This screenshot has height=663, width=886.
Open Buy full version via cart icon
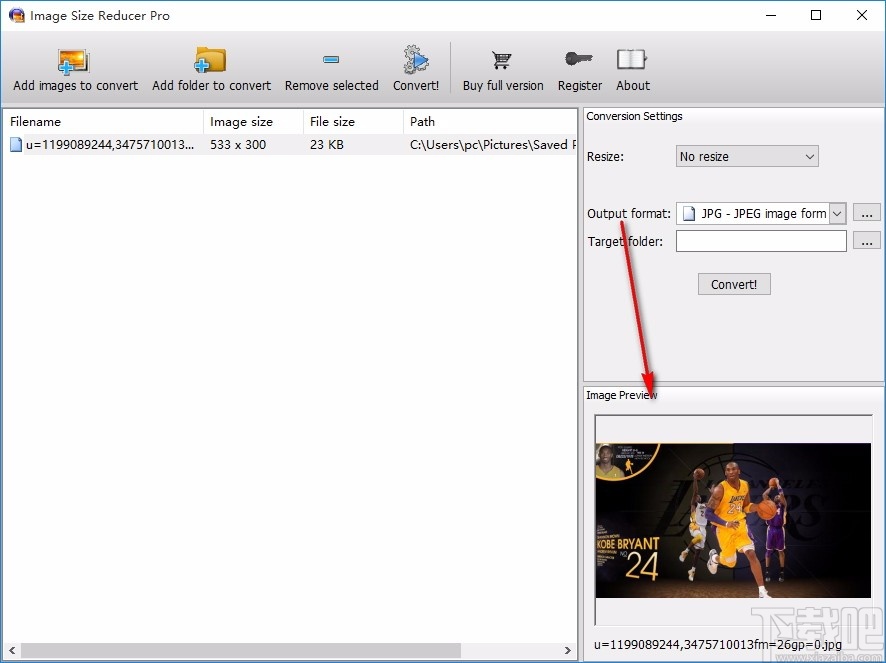pos(502,60)
